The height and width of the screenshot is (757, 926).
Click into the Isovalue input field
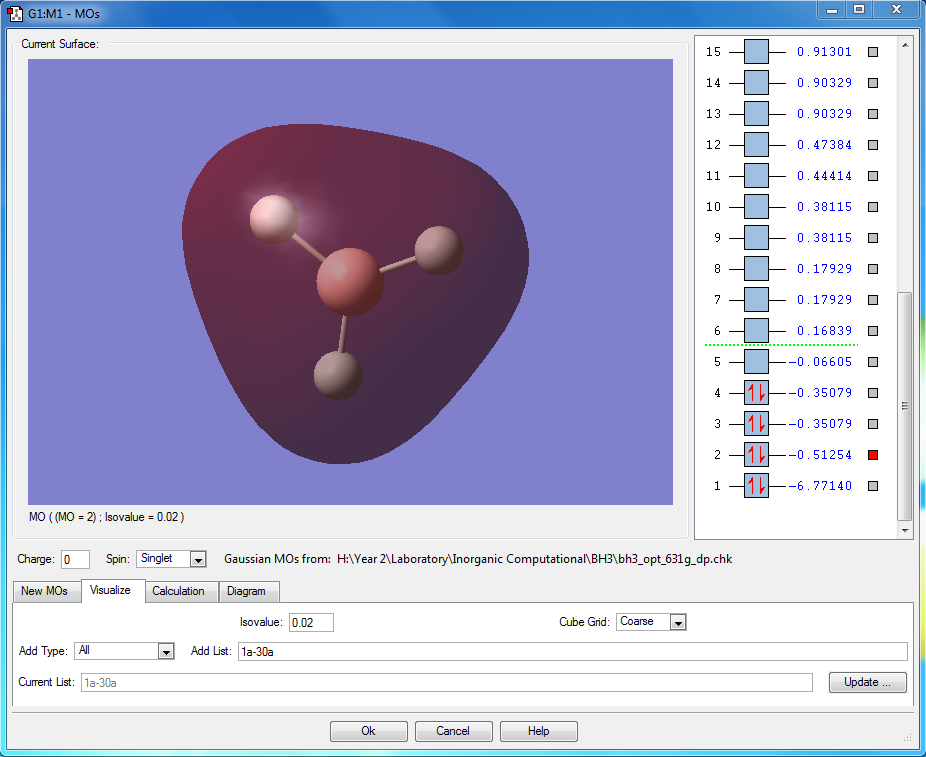(310, 622)
